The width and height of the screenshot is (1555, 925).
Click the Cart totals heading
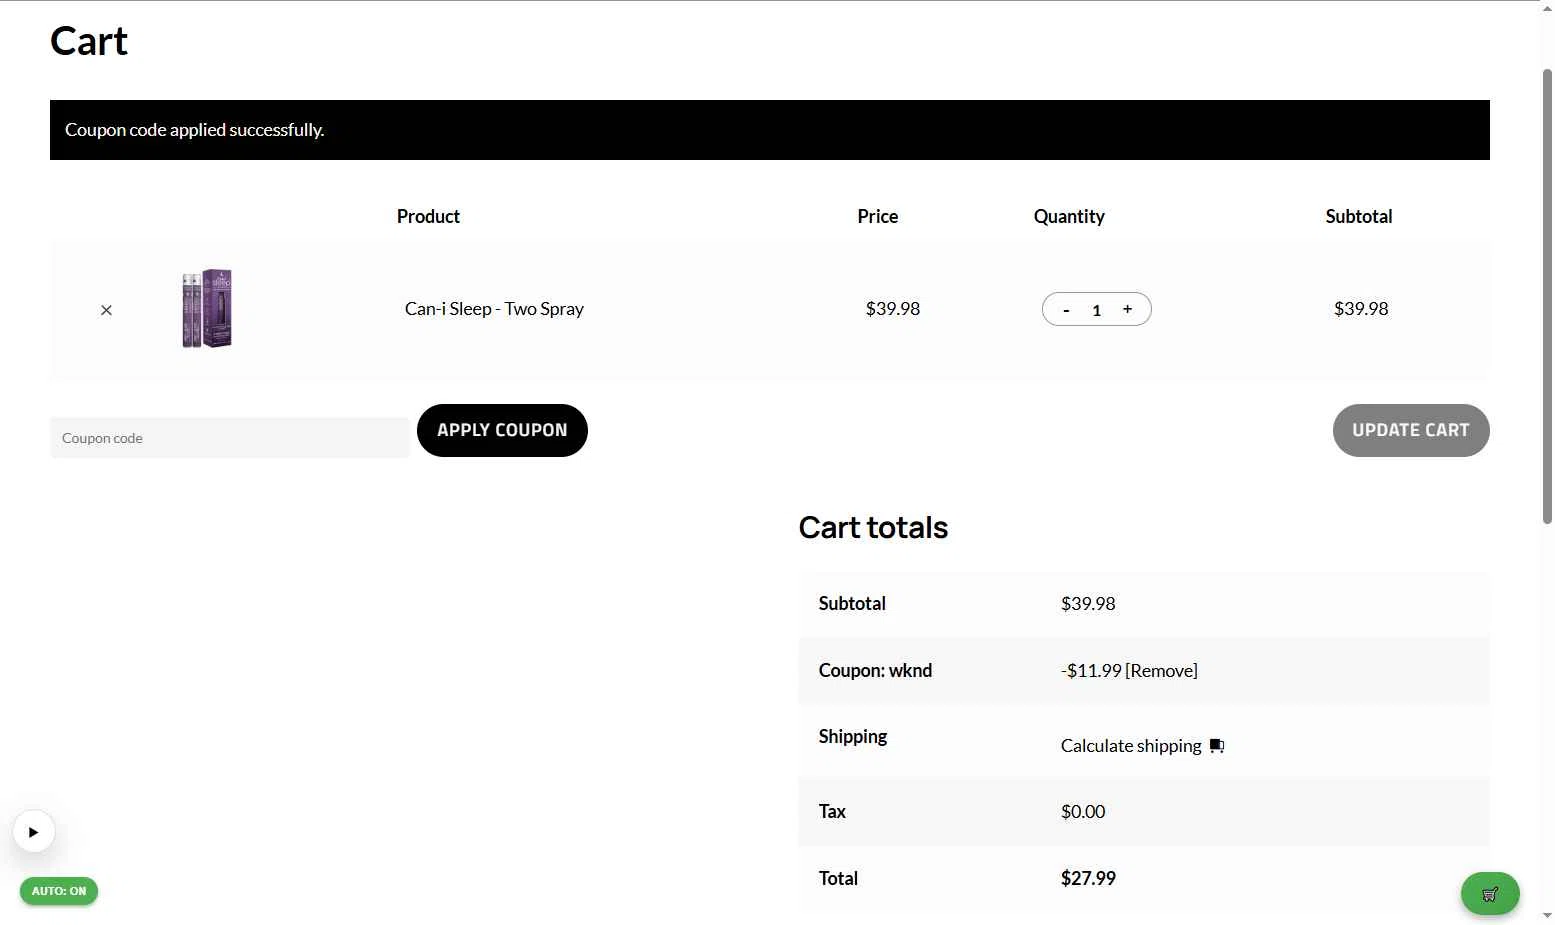pyautogui.click(x=873, y=527)
